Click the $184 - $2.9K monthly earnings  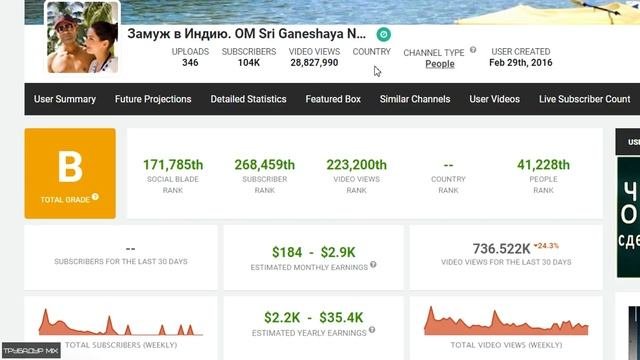click(313, 253)
